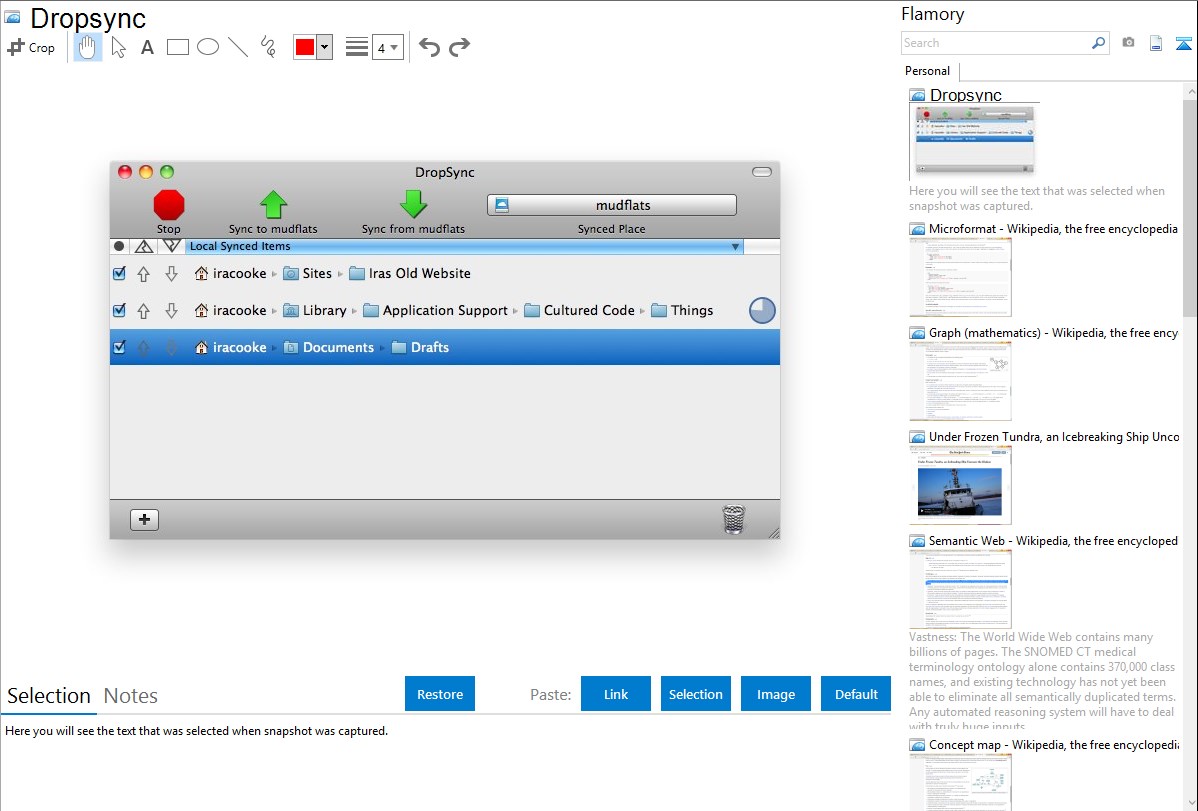Viewport: 1198px width, 811px height.
Task: Open the line width dropdown showing 4
Action: pos(388,47)
